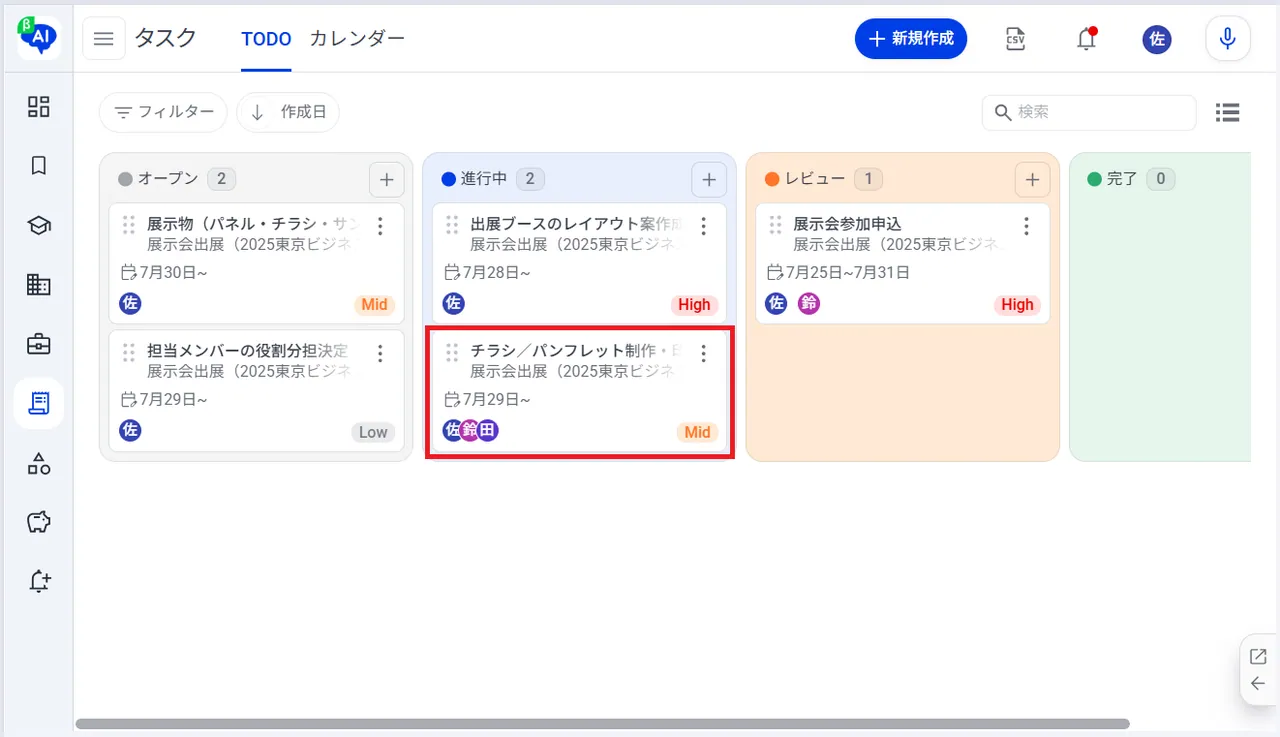Add a task to 進行中 column
Viewport: 1280px width, 737px height.
[709, 180]
